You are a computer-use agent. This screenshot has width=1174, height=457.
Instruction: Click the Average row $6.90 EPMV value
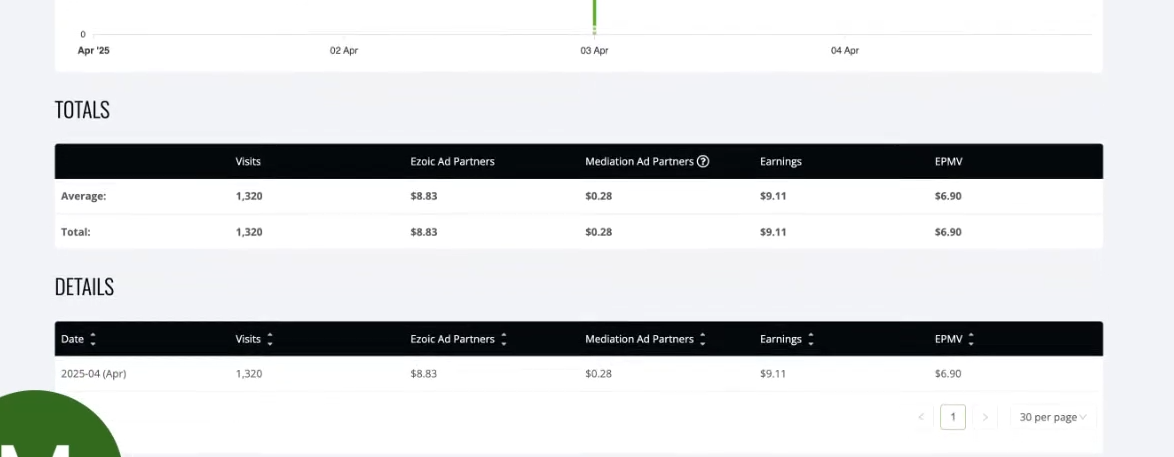point(948,196)
